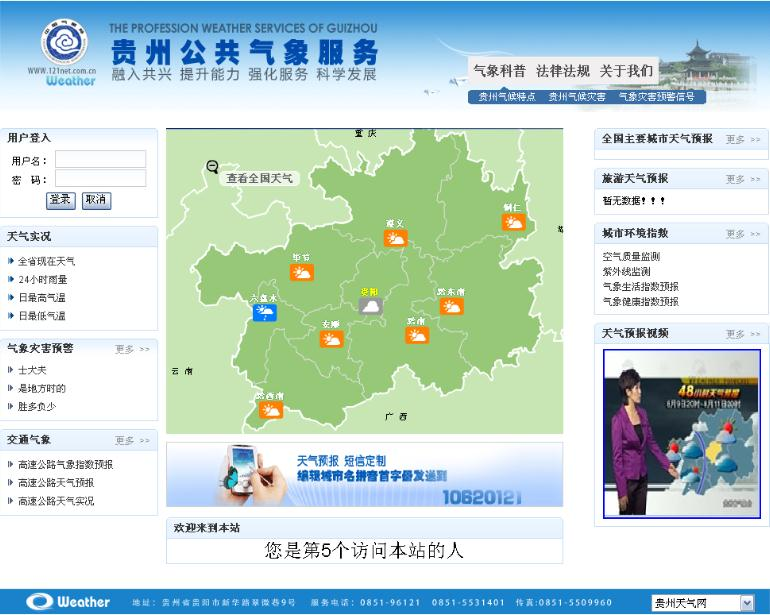Click the China Meteorological logo in header

click(64, 42)
